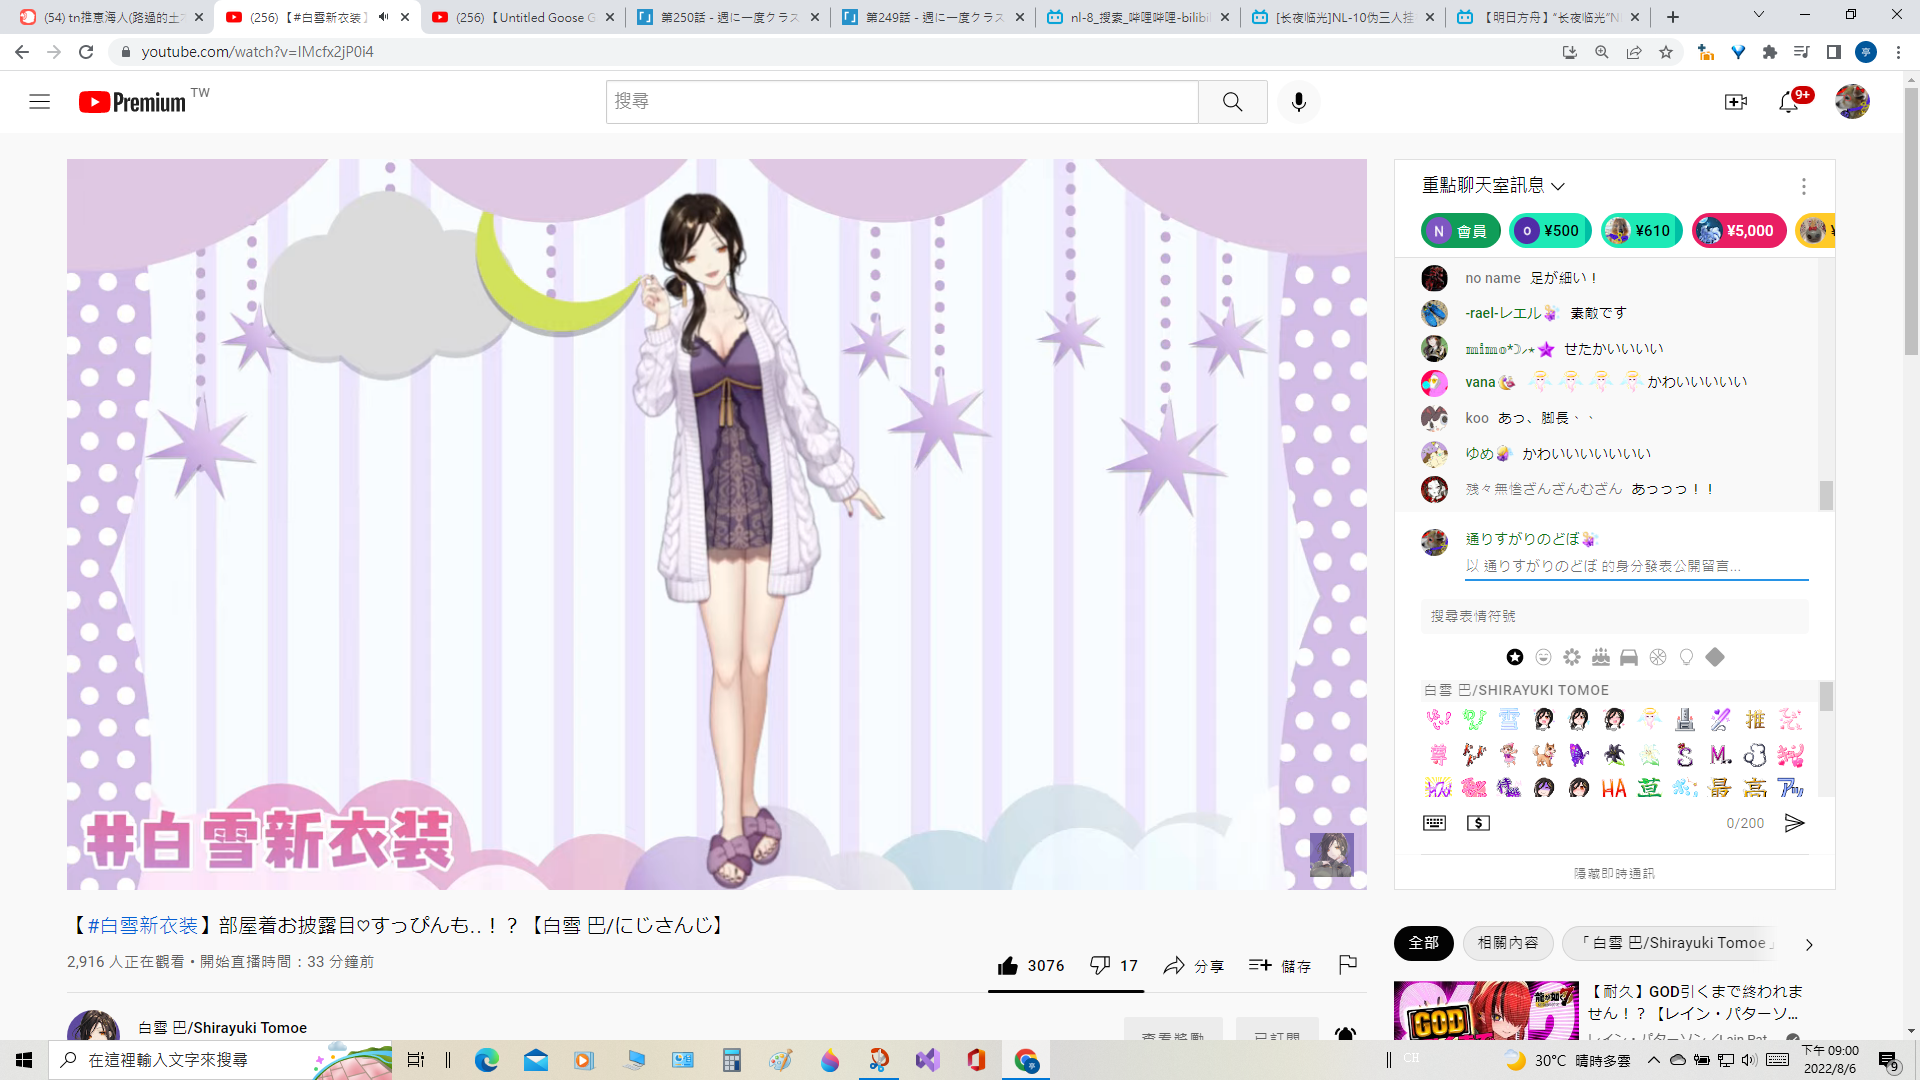Switch to the Untitled Goose Game tab
The width and height of the screenshot is (1920, 1080).
pos(524,17)
